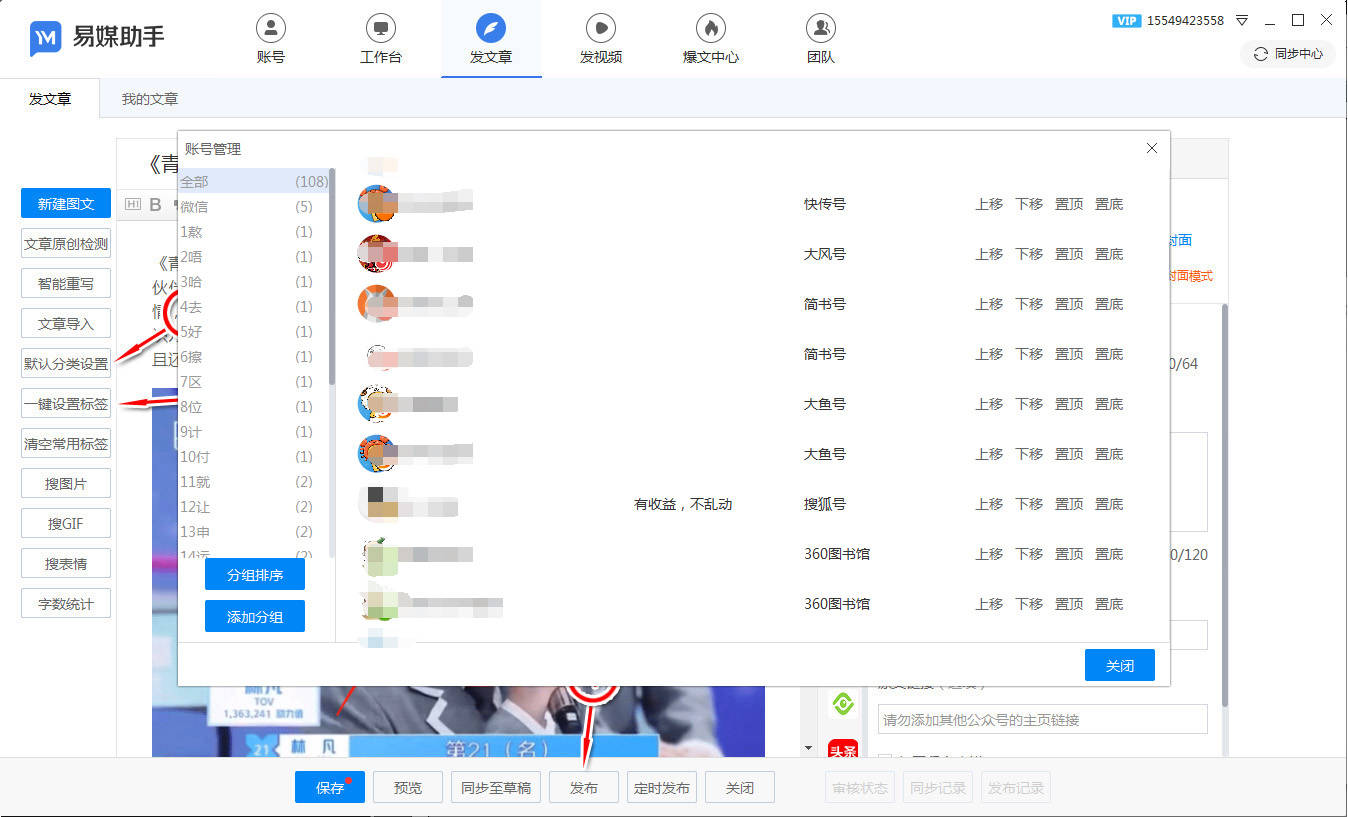The width and height of the screenshot is (1348, 817).
Task: Switch to the 发文章 sub-tab
Action: coord(50,99)
